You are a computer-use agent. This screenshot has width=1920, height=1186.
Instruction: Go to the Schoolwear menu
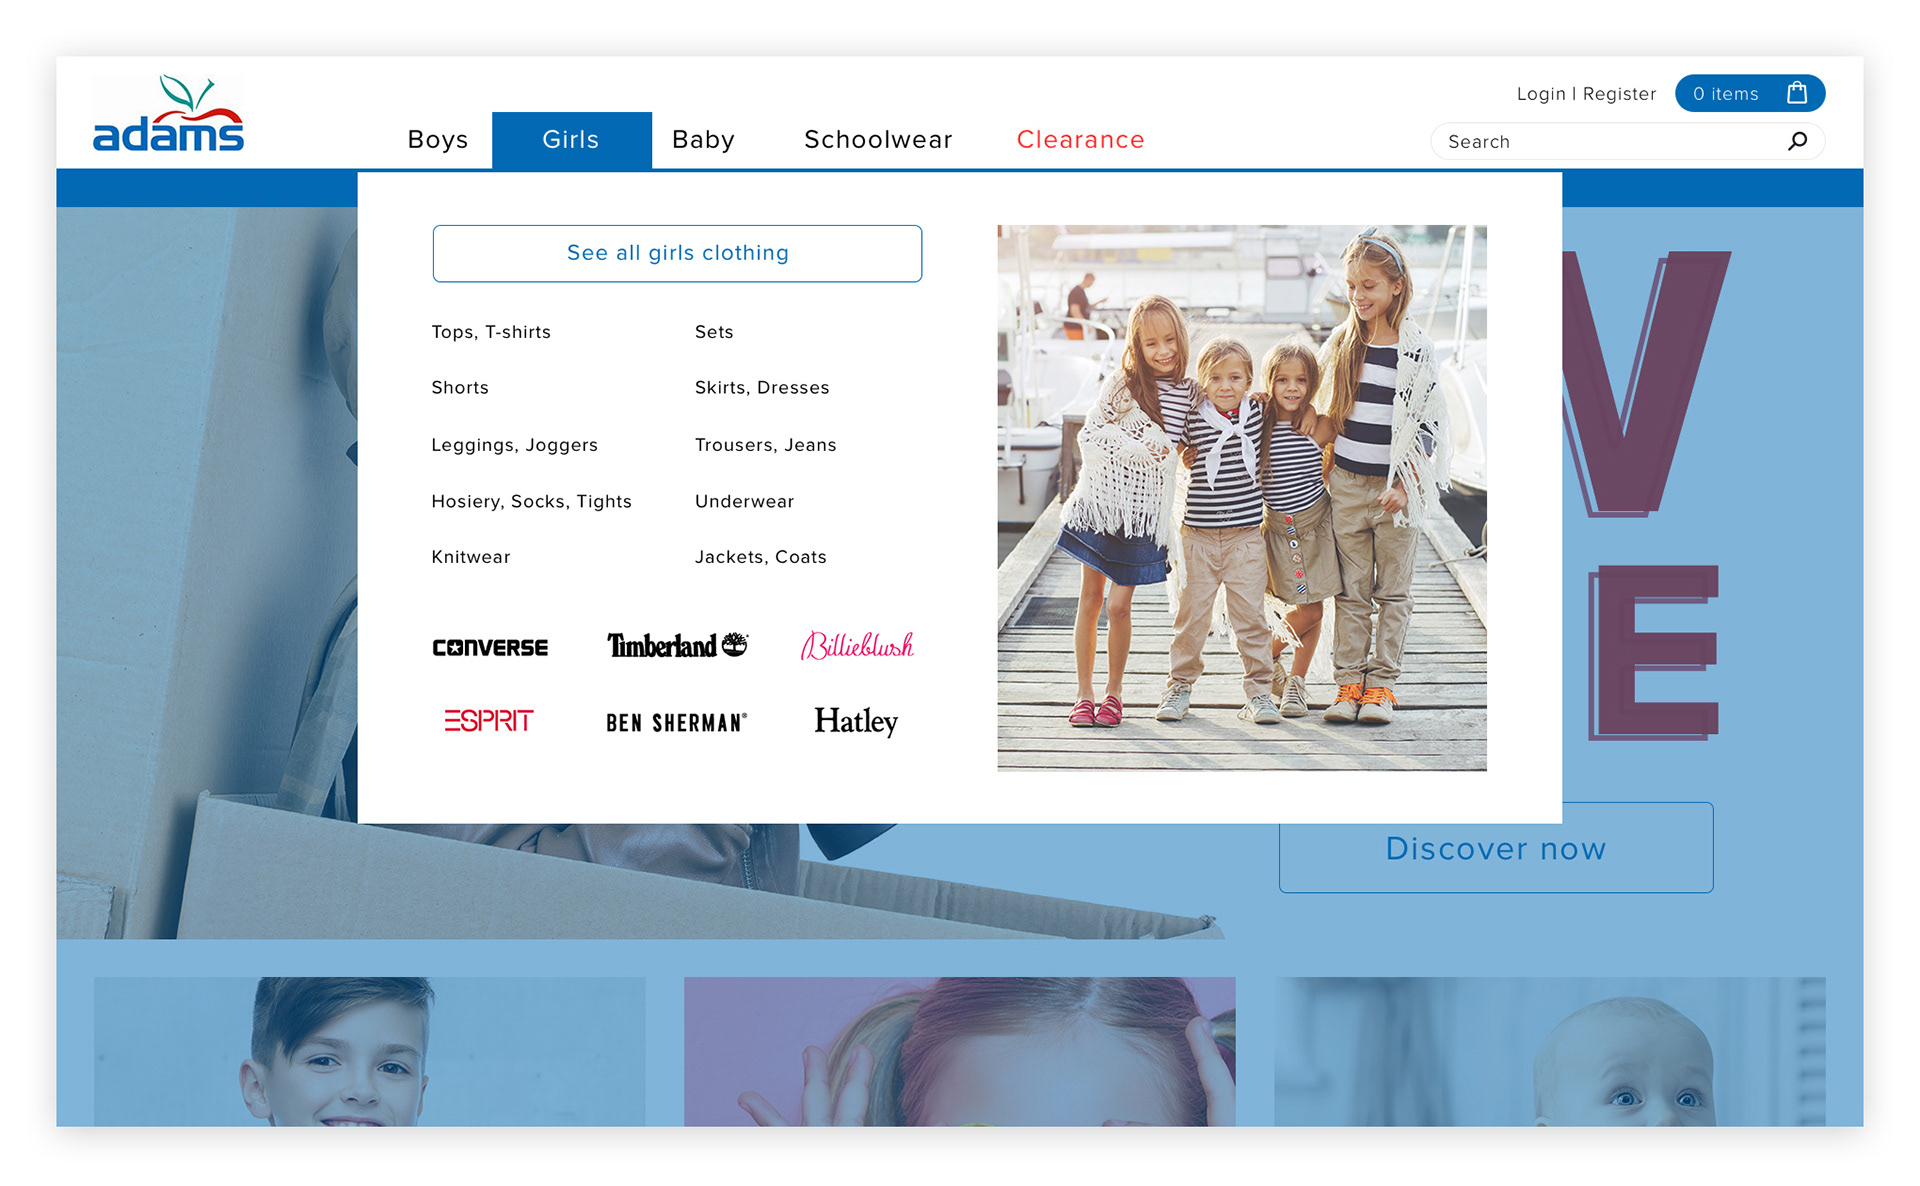(878, 140)
